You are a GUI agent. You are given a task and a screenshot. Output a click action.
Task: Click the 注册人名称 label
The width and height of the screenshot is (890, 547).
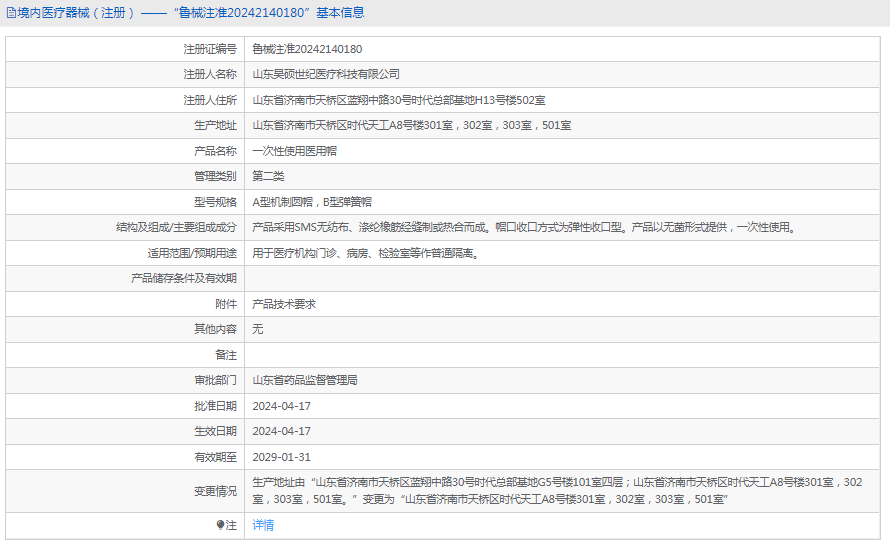[x=209, y=74]
